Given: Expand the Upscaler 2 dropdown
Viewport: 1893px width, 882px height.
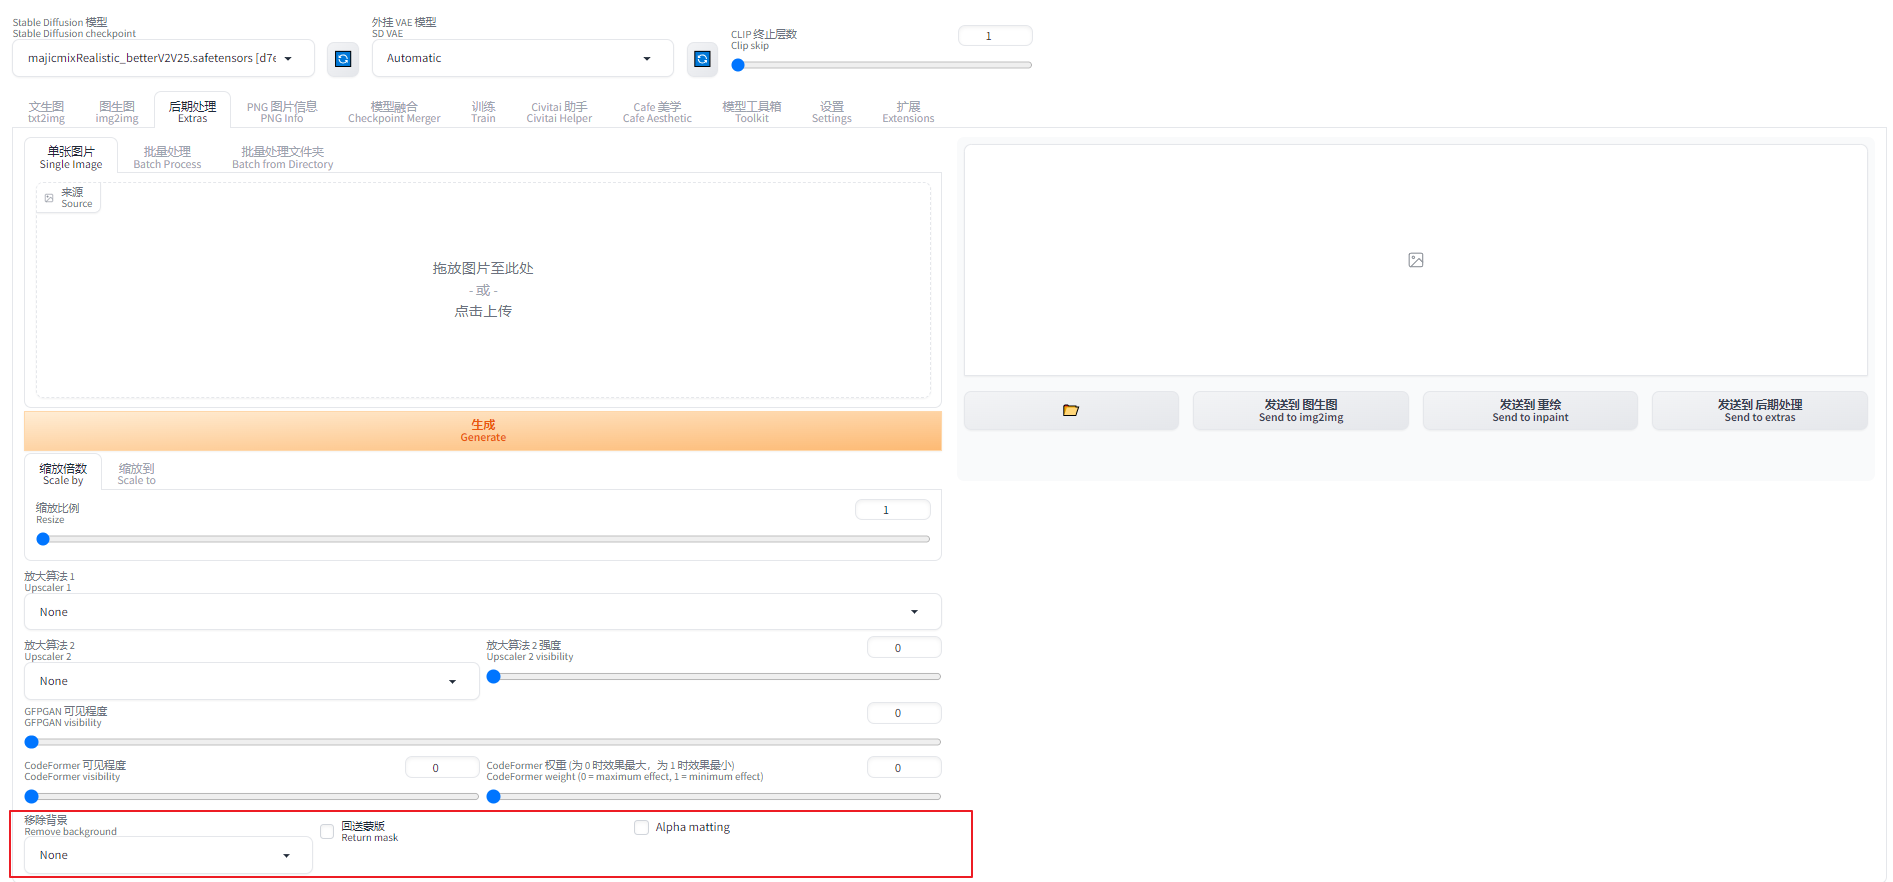Looking at the screenshot, I should 252,681.
